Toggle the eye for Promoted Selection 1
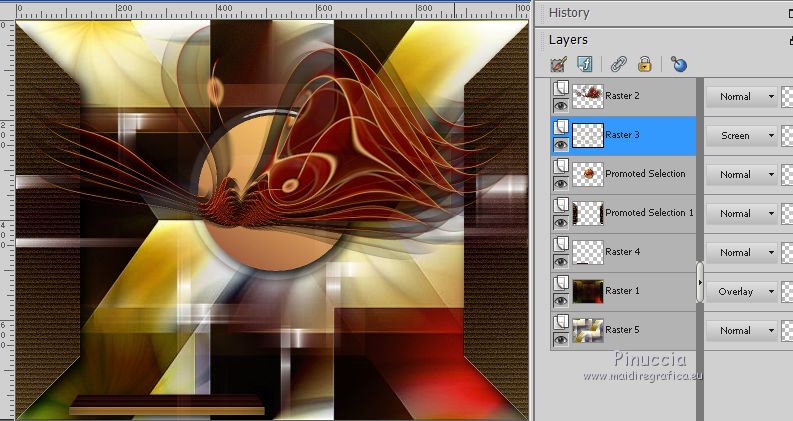 [560, 223]
